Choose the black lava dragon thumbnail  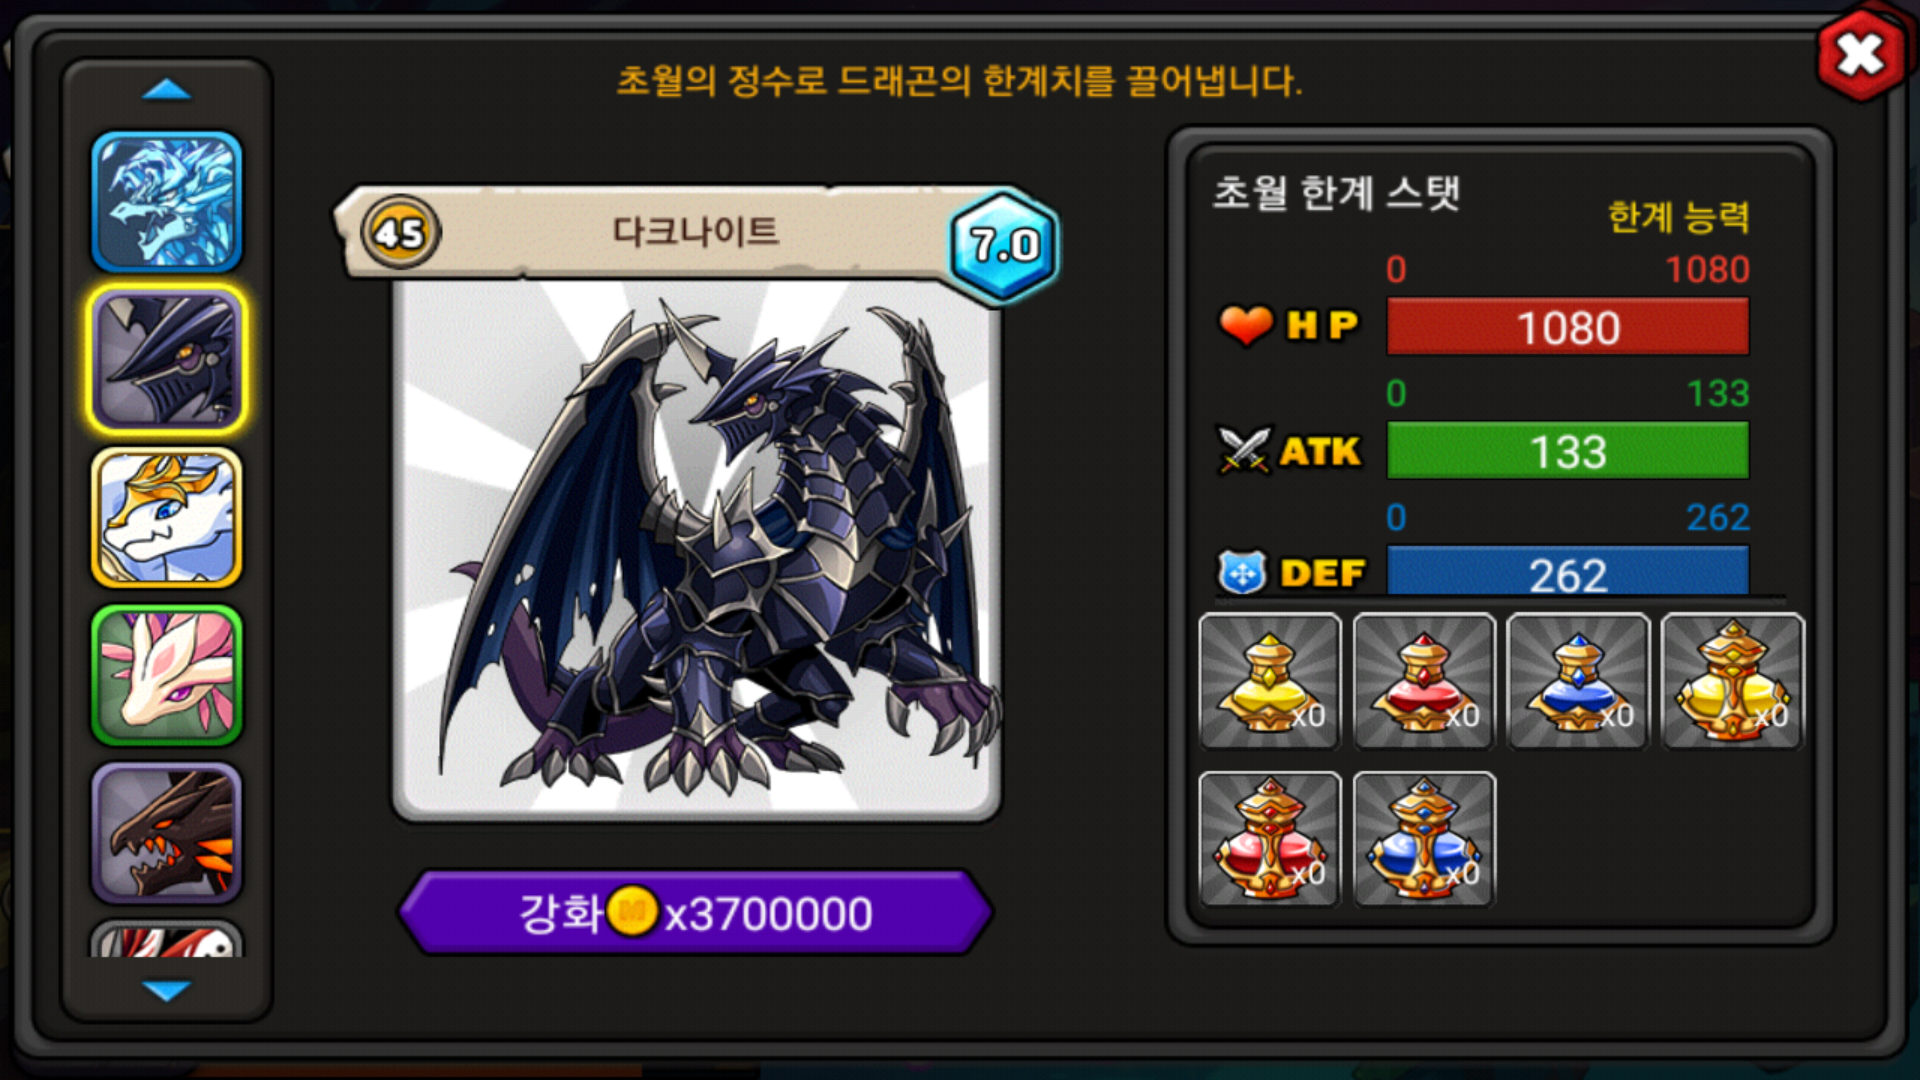[x=167, y=833]
